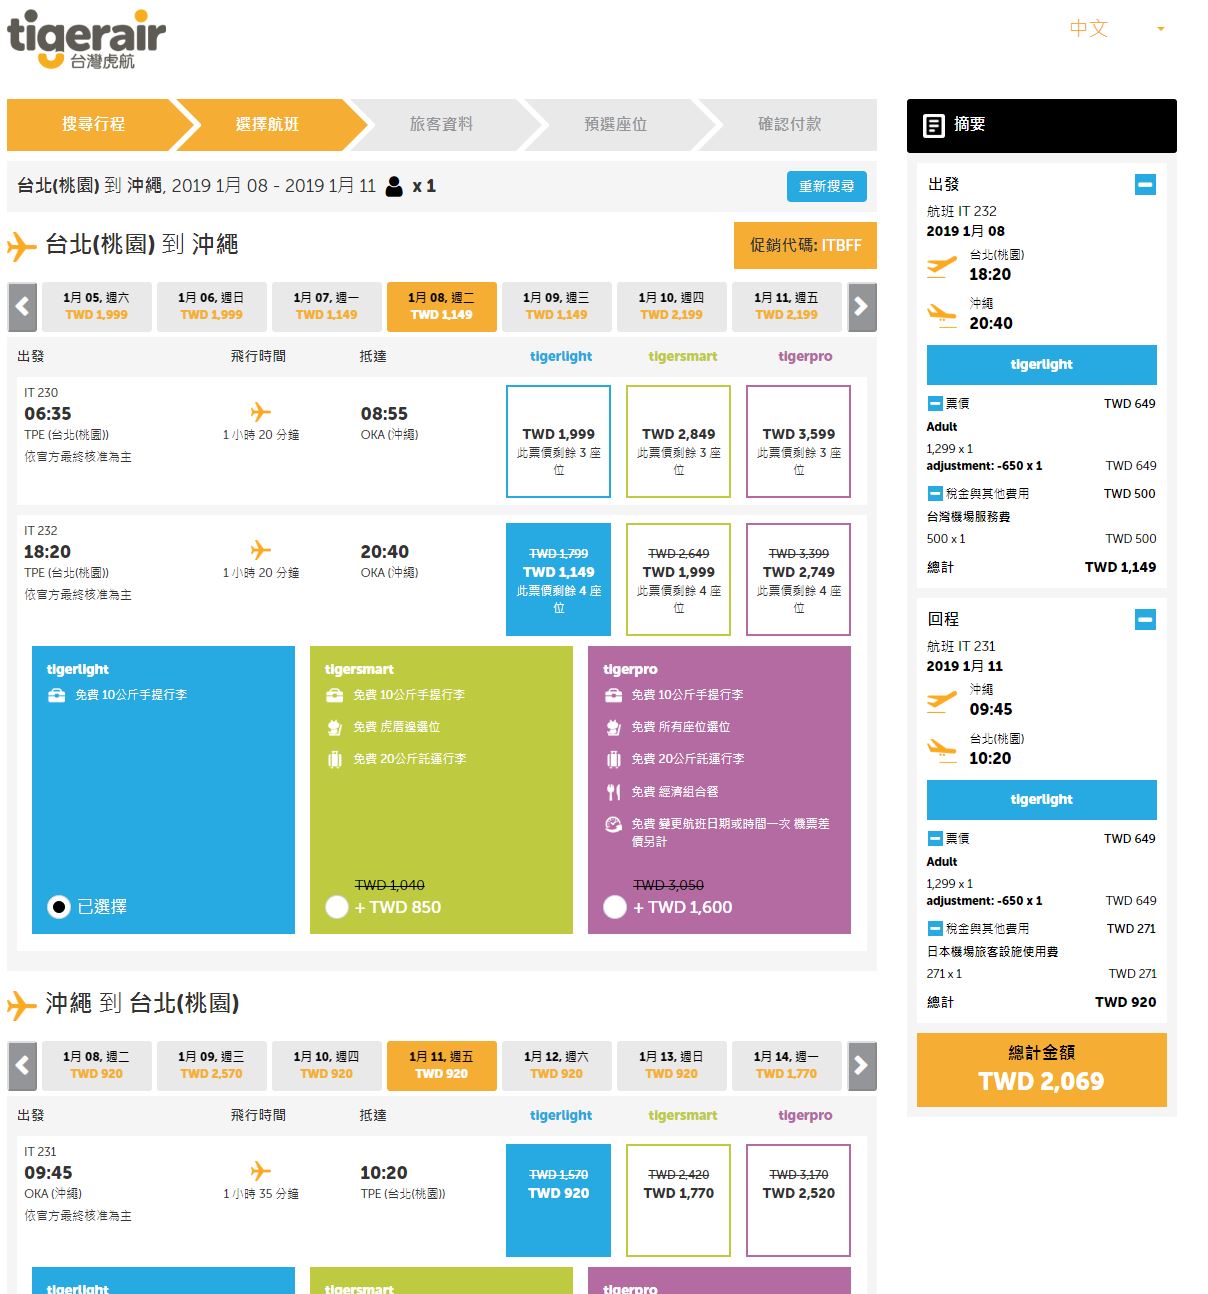
Task: Select return date 1月 14 週一 TWD 1,770
Action: [x=786, y=1065]
